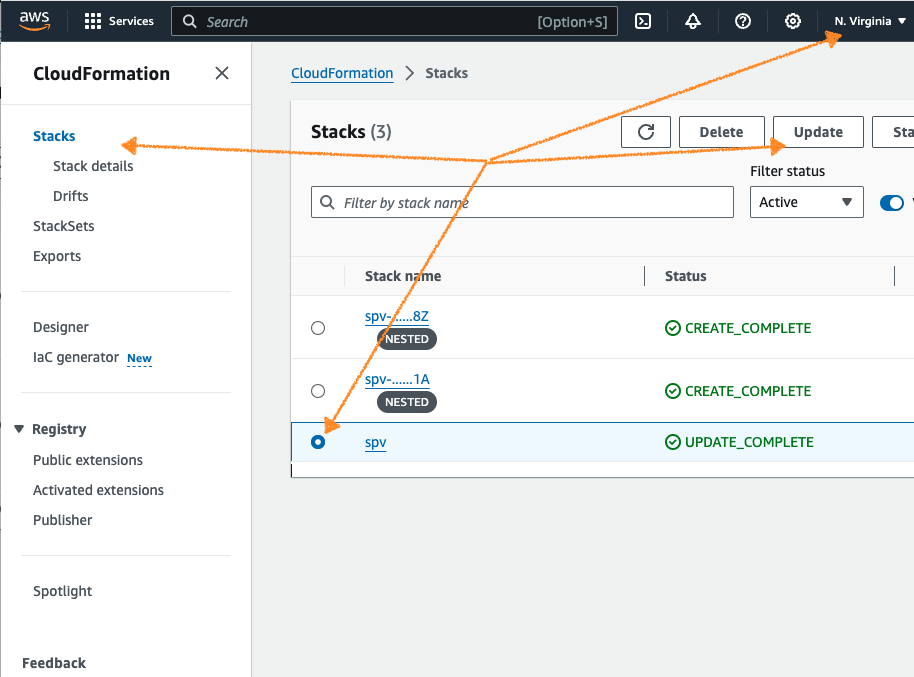
Task: Click the Feedback link
Action: 54,663
